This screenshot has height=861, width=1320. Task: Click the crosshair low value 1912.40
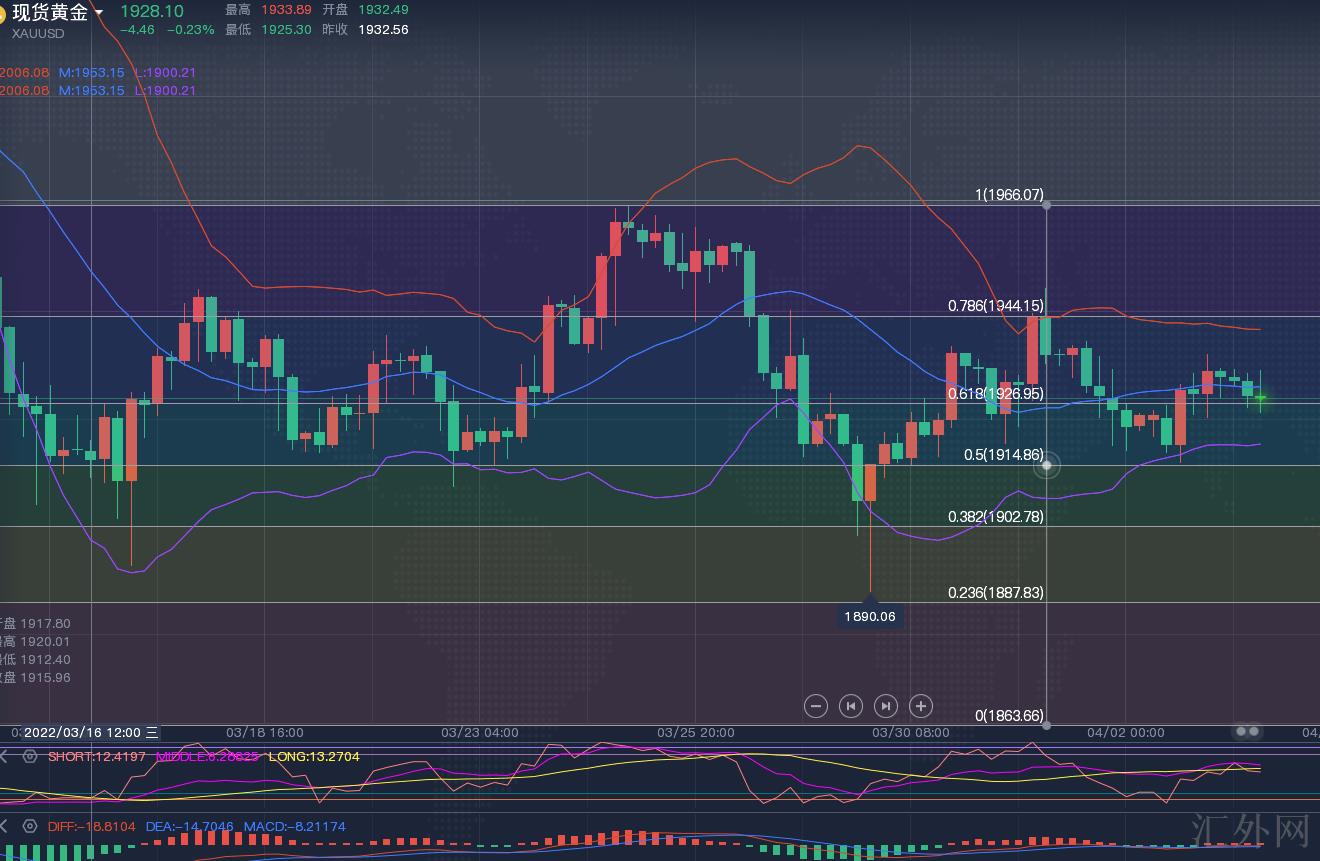pyautogui.click(x=45, y=660)
